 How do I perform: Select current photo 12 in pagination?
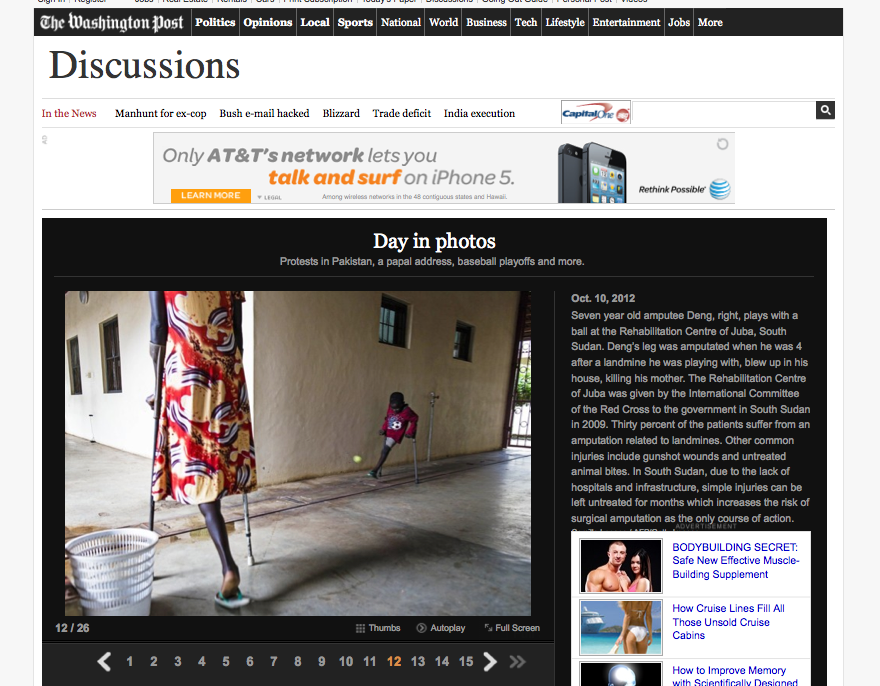[394, 662]
